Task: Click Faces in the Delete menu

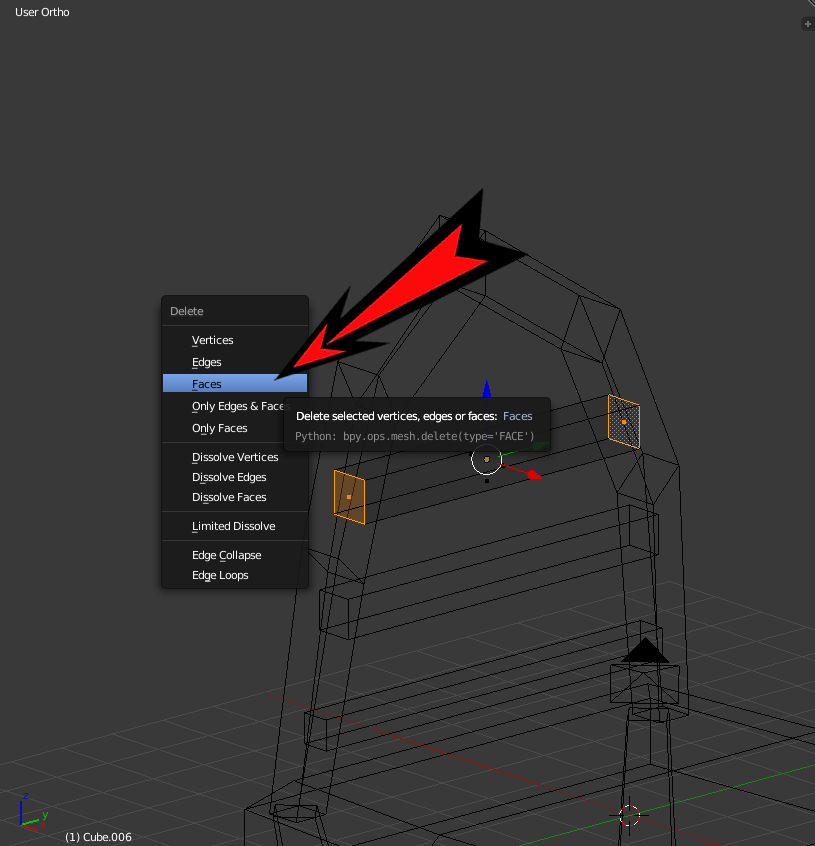Action: pos(235,384)
